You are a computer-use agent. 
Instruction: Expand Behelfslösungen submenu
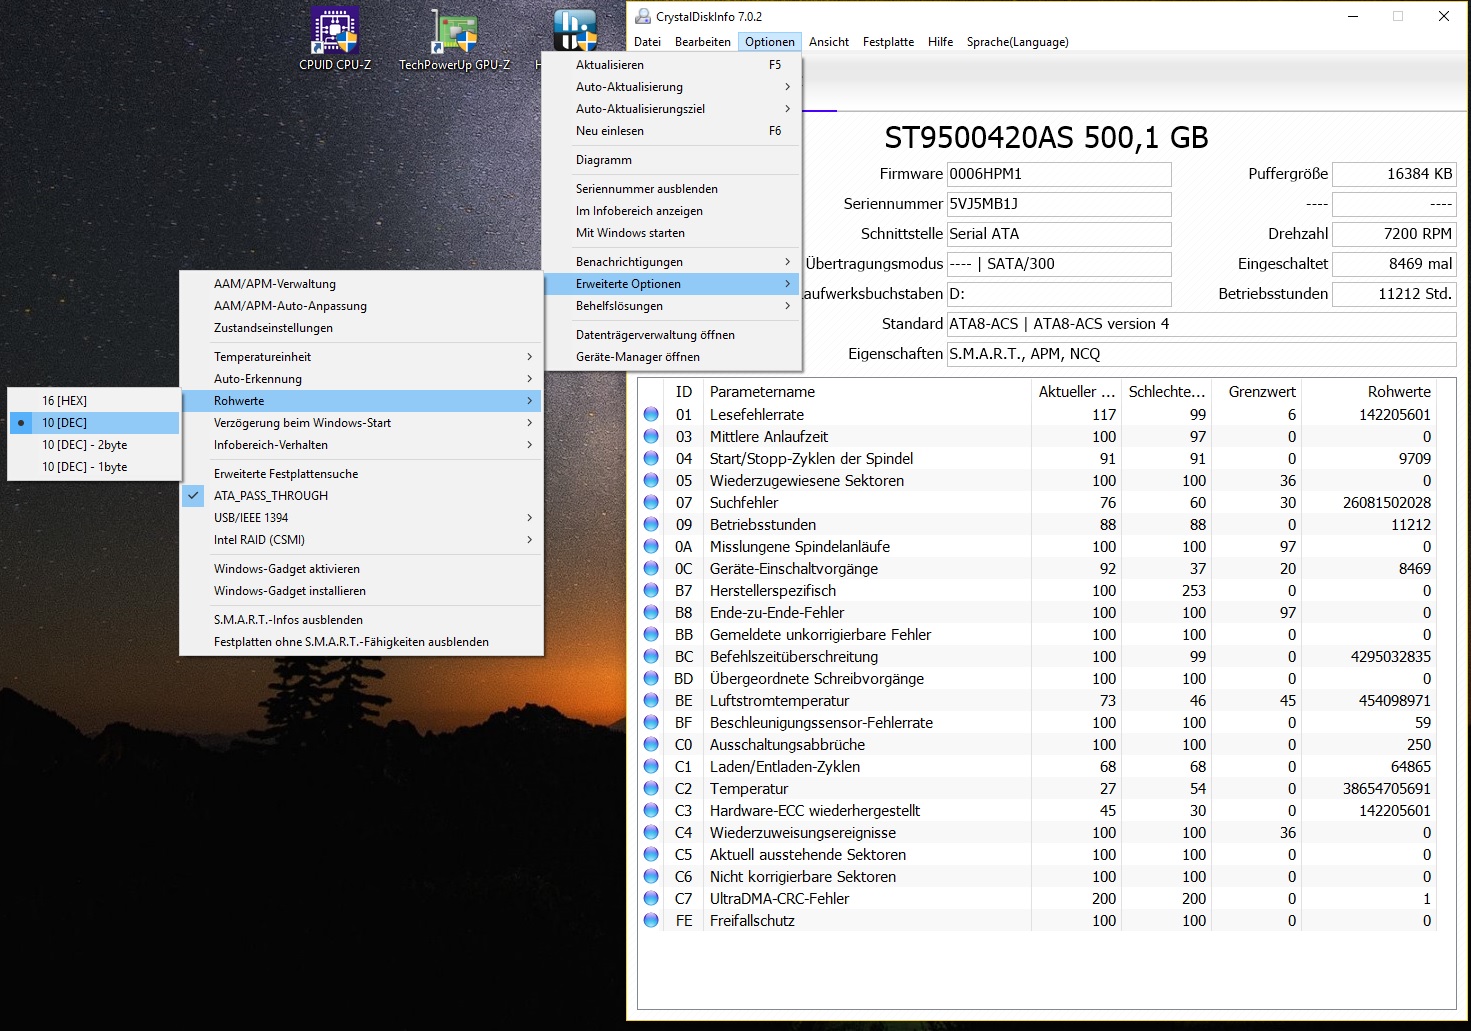click(x=671, y=306)
